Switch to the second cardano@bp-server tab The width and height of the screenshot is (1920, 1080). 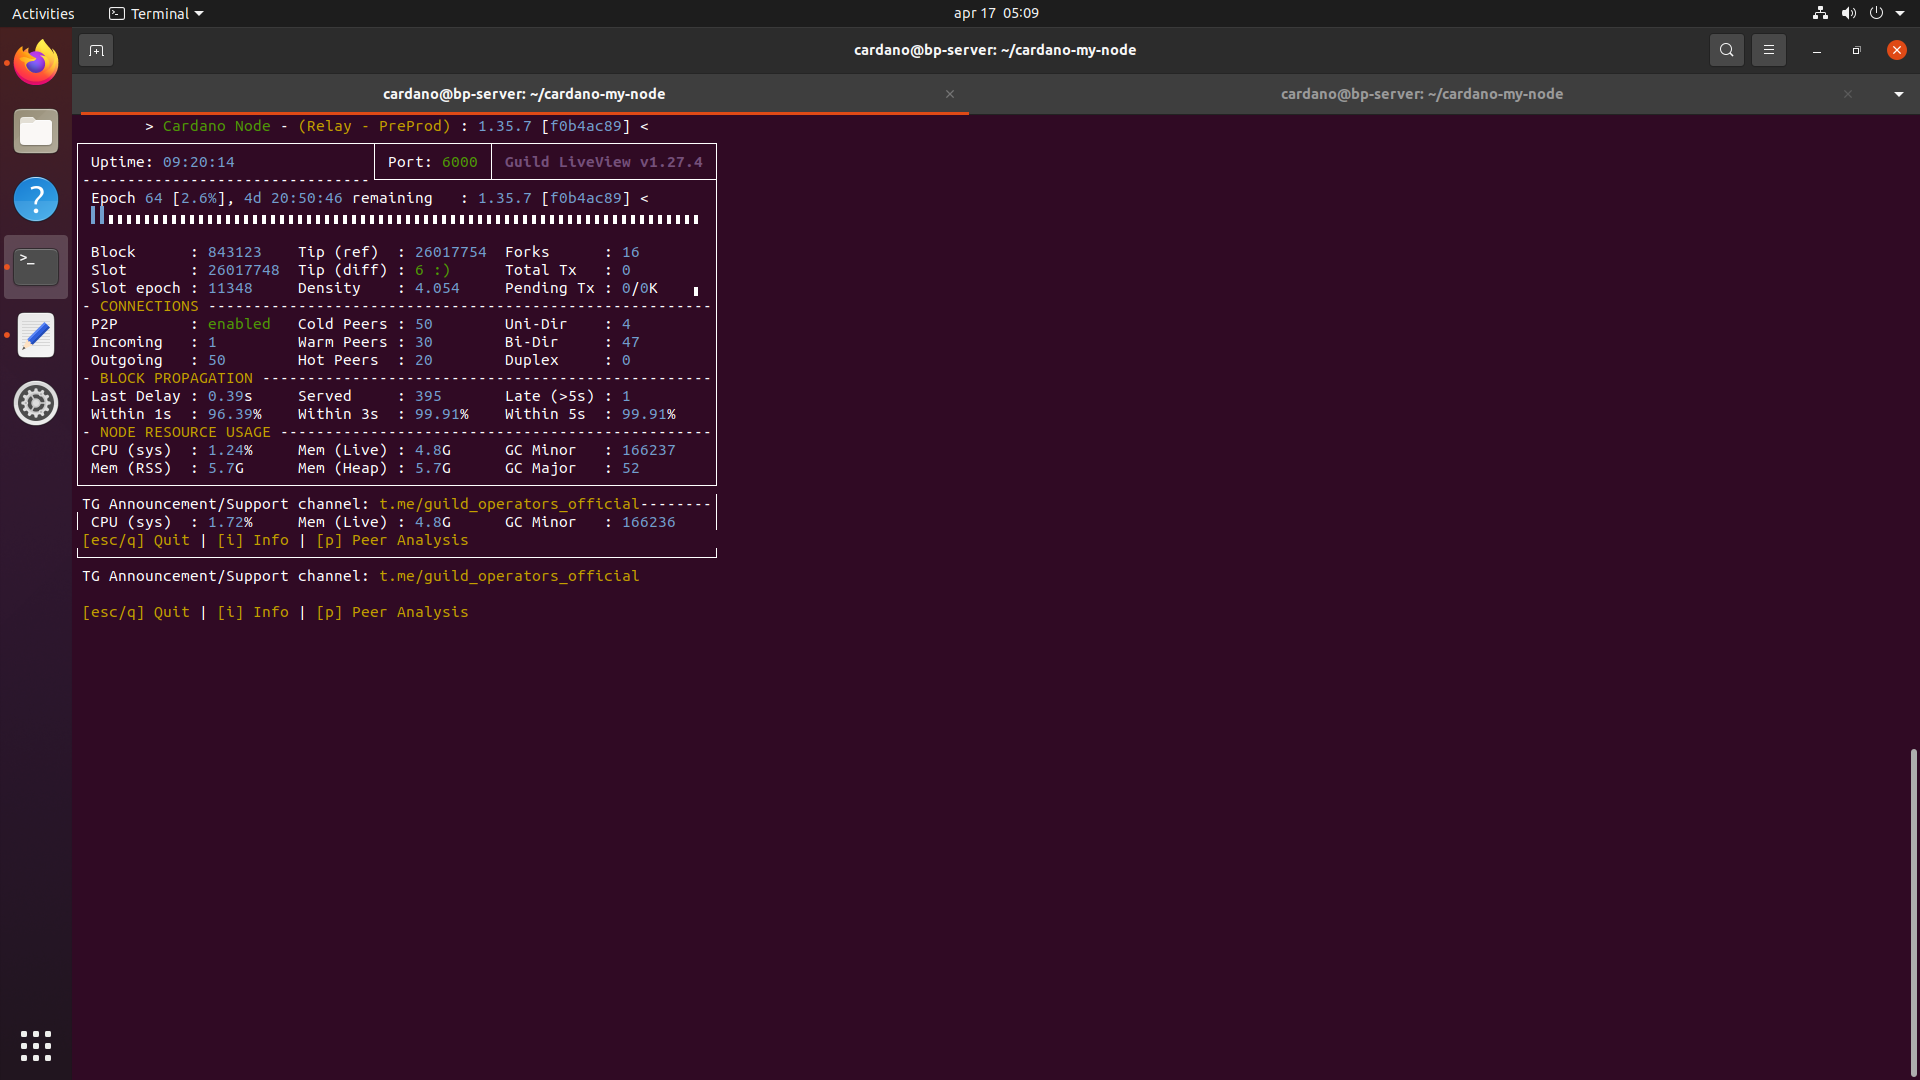coord(1421,94)
